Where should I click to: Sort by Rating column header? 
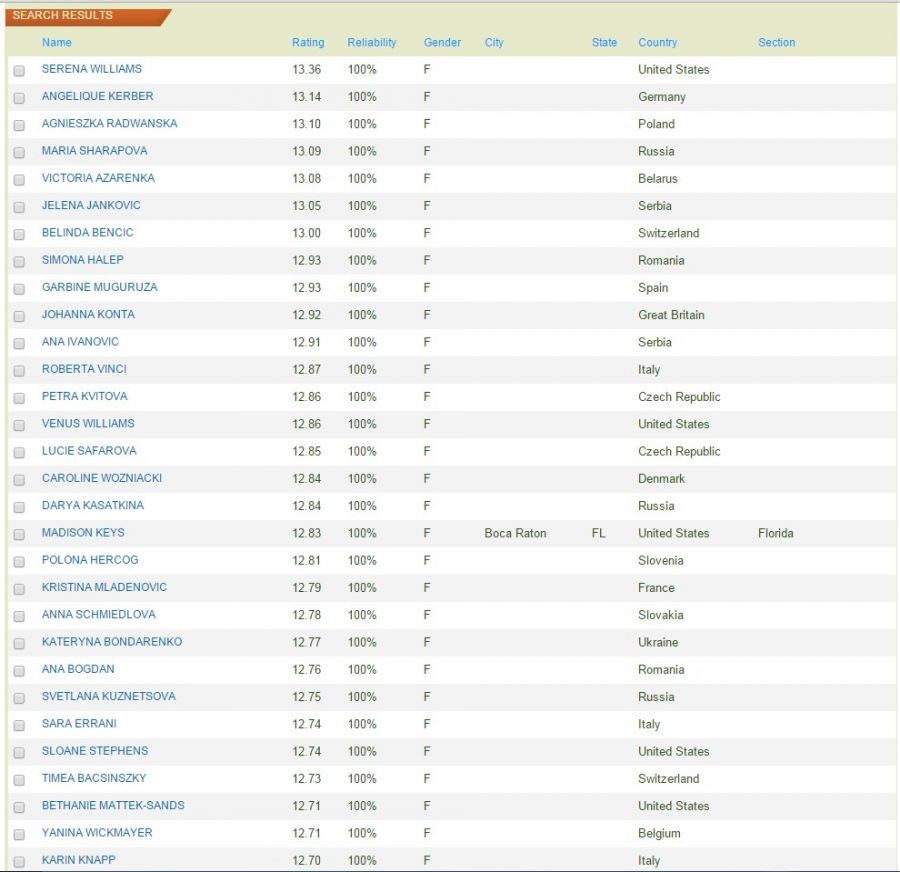[x=308, y=42]
